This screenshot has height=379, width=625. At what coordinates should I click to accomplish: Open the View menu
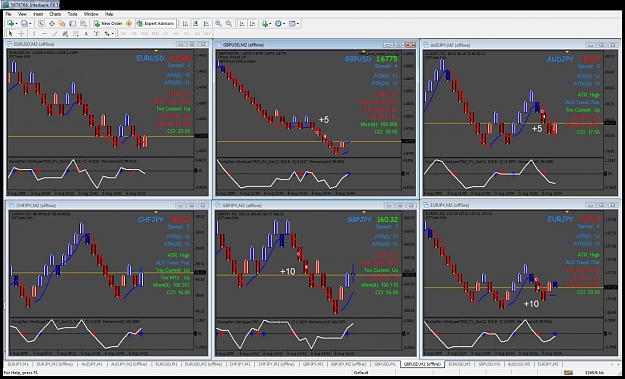pyautogui.click(x=22, y=14)
